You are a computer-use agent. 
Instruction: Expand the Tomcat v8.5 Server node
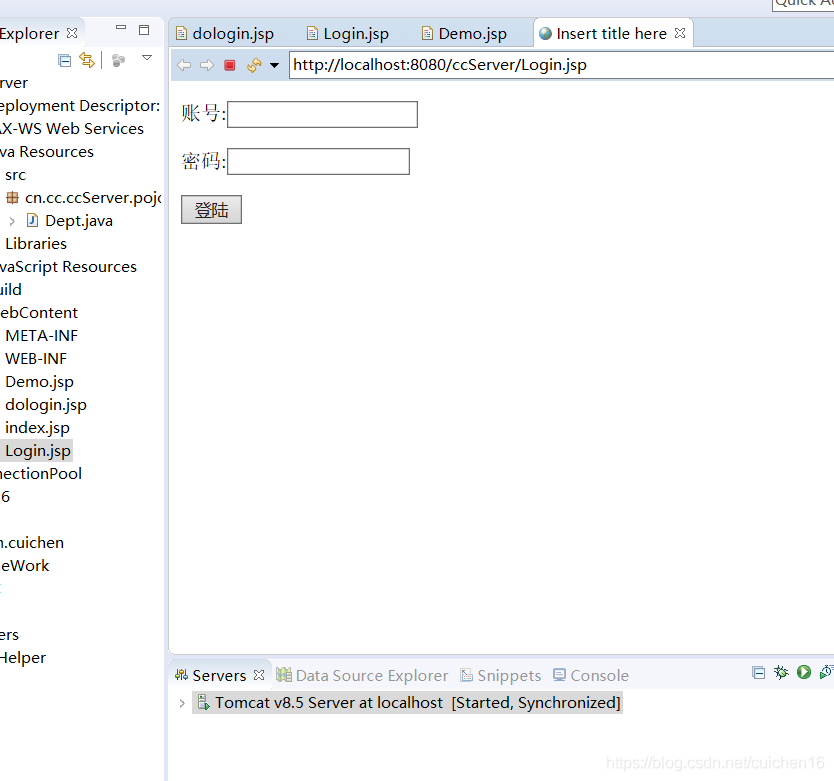pyautogui.click(x=182, y=703)
